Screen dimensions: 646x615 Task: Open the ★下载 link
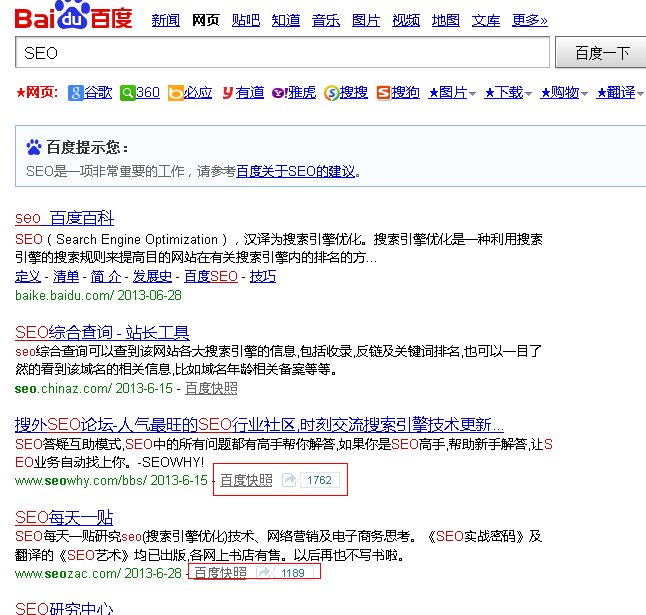(x=504, y=92)
